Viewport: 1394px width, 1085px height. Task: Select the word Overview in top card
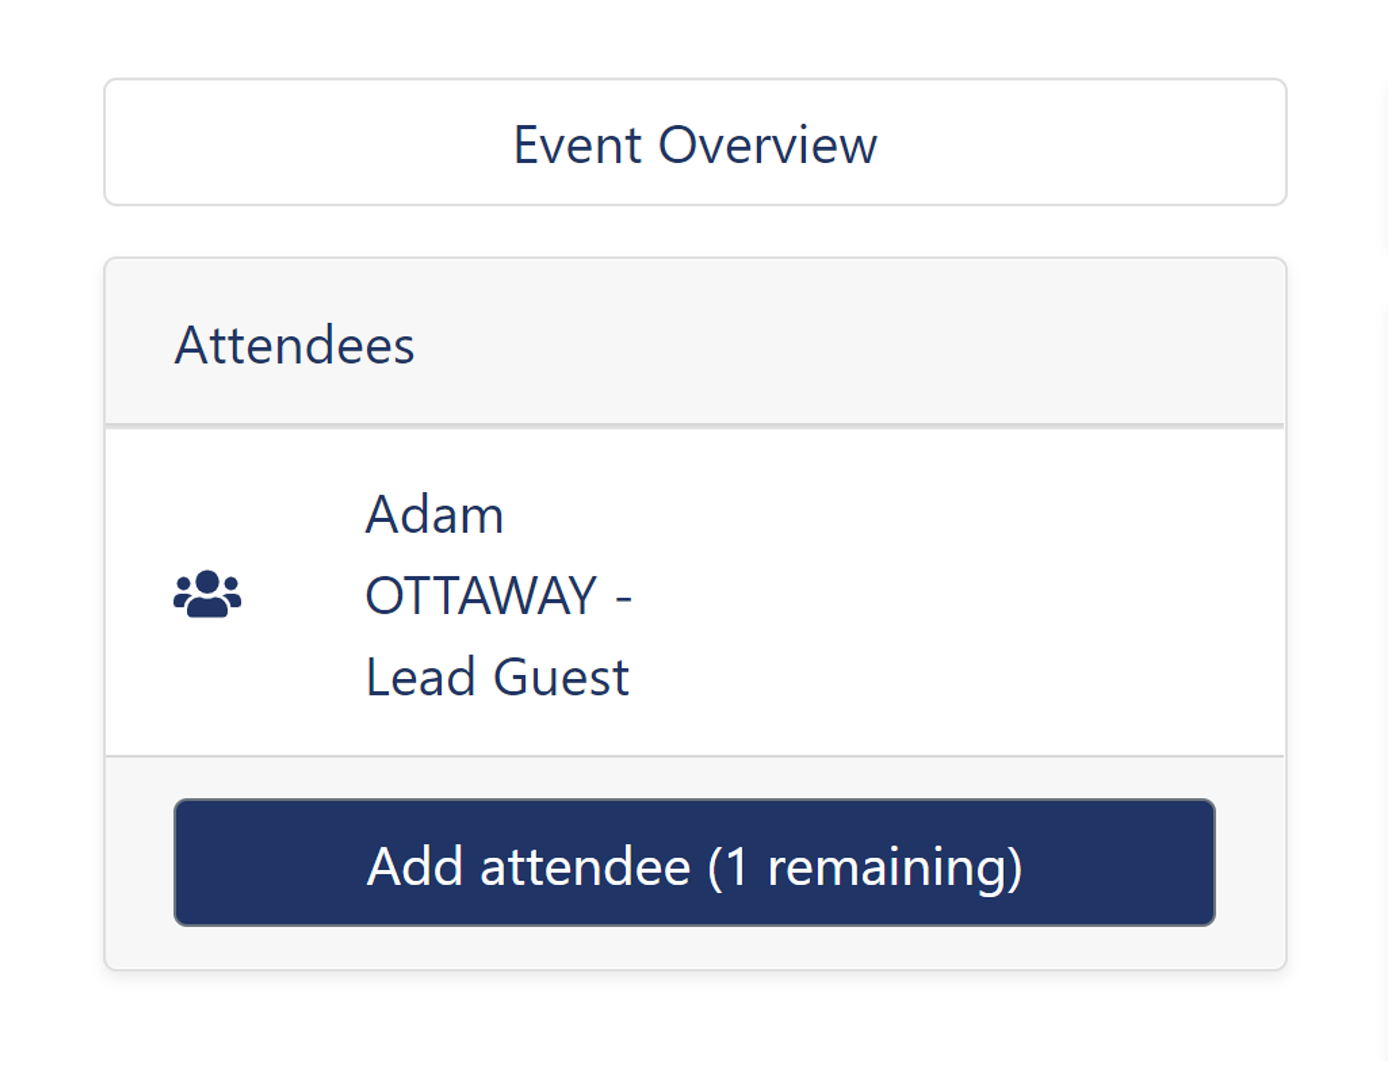click(767, 144)
